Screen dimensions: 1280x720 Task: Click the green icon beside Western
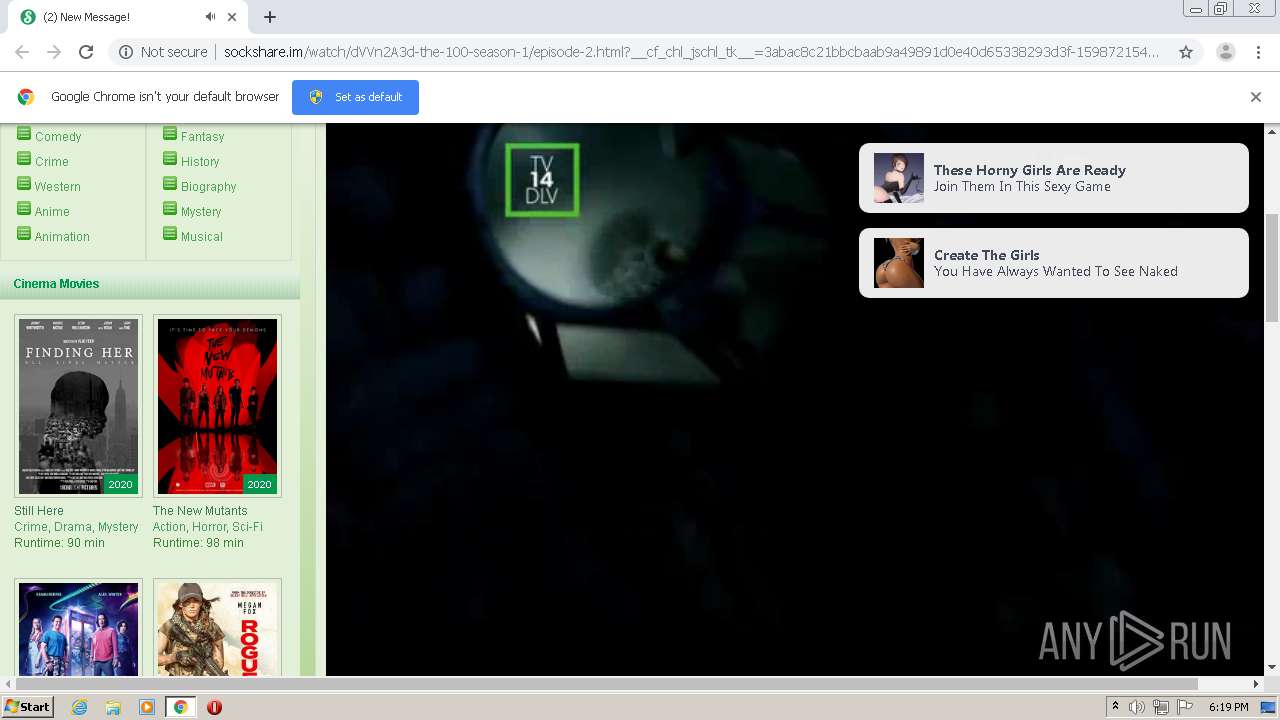(24, 184)
